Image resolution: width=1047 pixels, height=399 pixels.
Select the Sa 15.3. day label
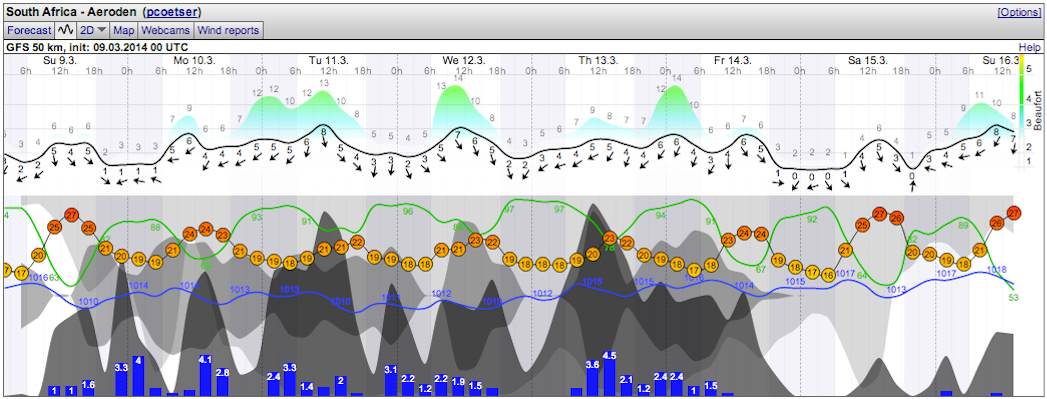867,60
